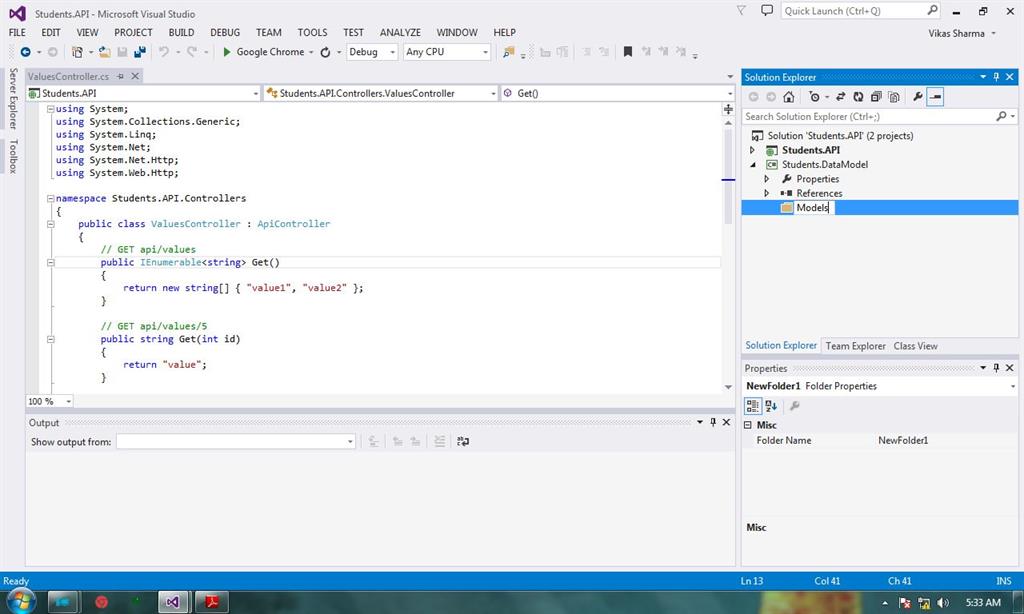Image resolution: width=1024 pixels, height=614 pixels.
Task: Click the Save All toolbar icon
Action: [x=139, y=52]
